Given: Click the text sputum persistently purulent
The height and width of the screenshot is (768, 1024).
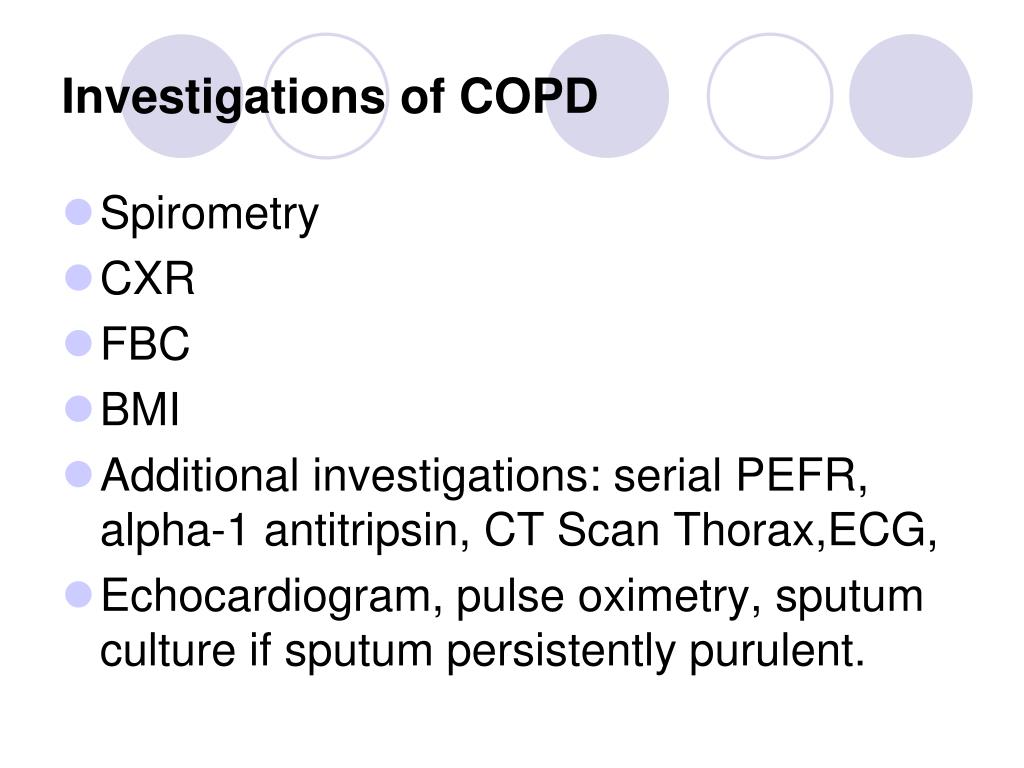Looking at the screenshot, I should coord(575,652).
